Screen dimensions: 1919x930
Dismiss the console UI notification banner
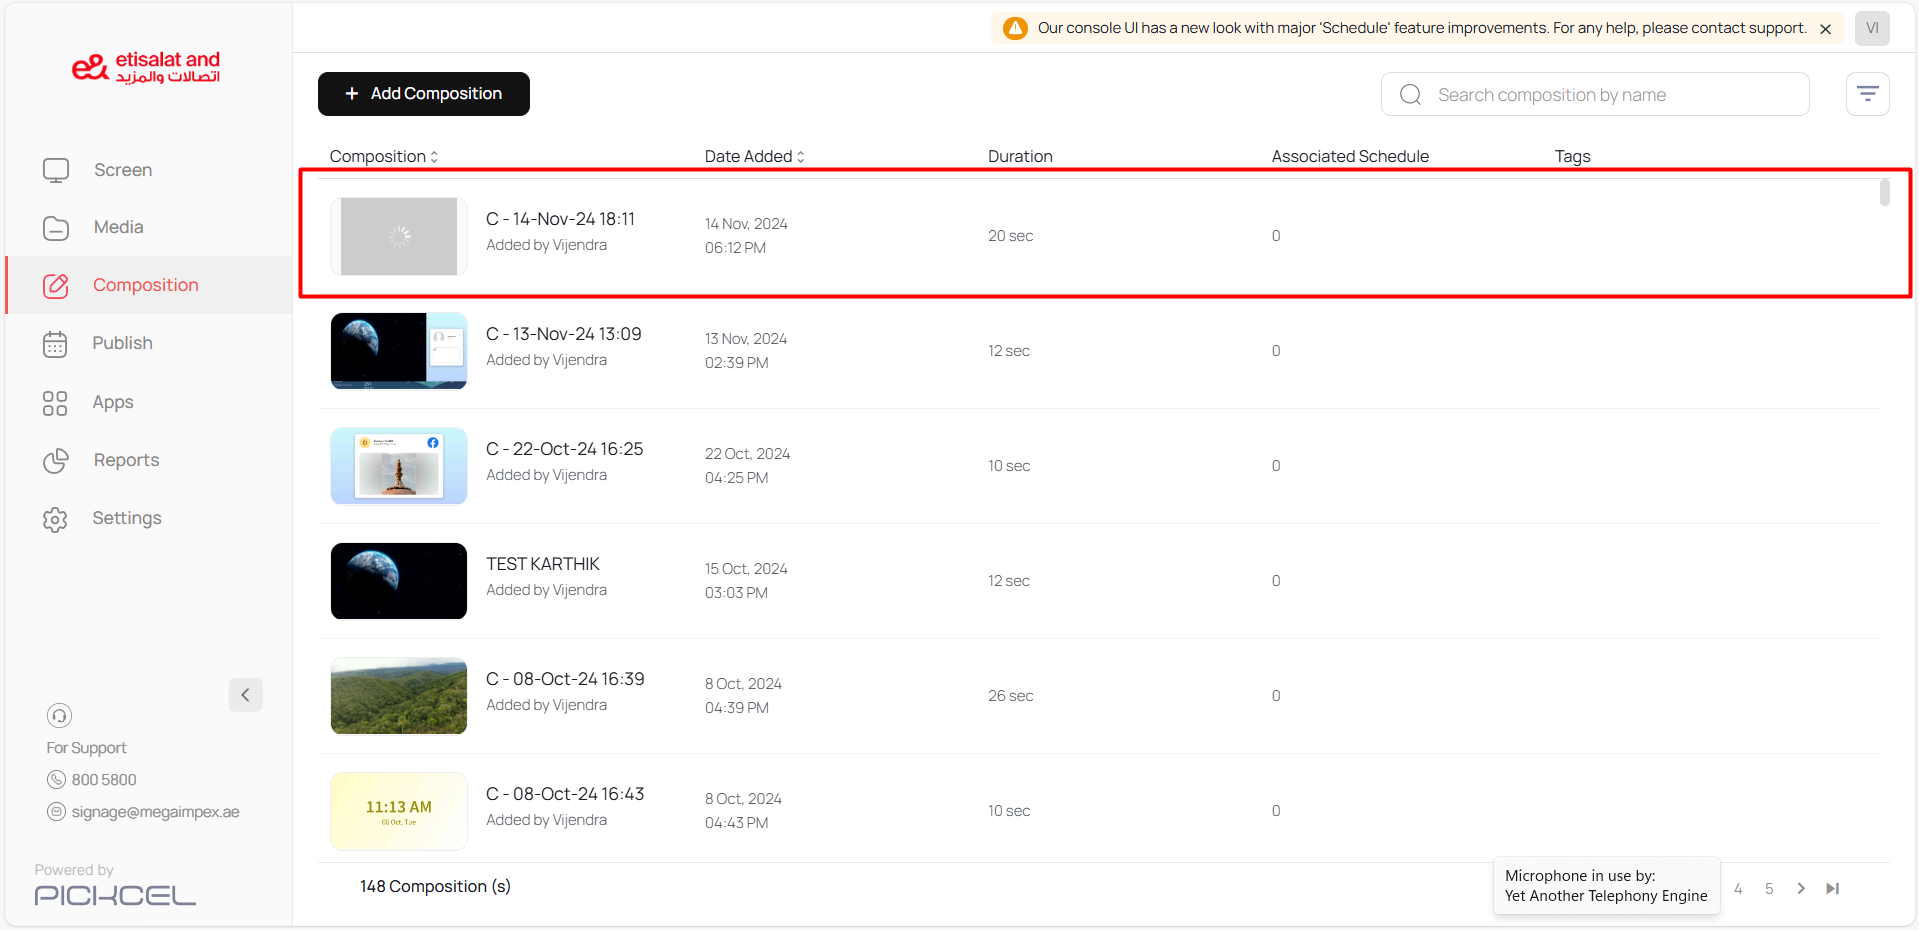[x=1825, y=29]
